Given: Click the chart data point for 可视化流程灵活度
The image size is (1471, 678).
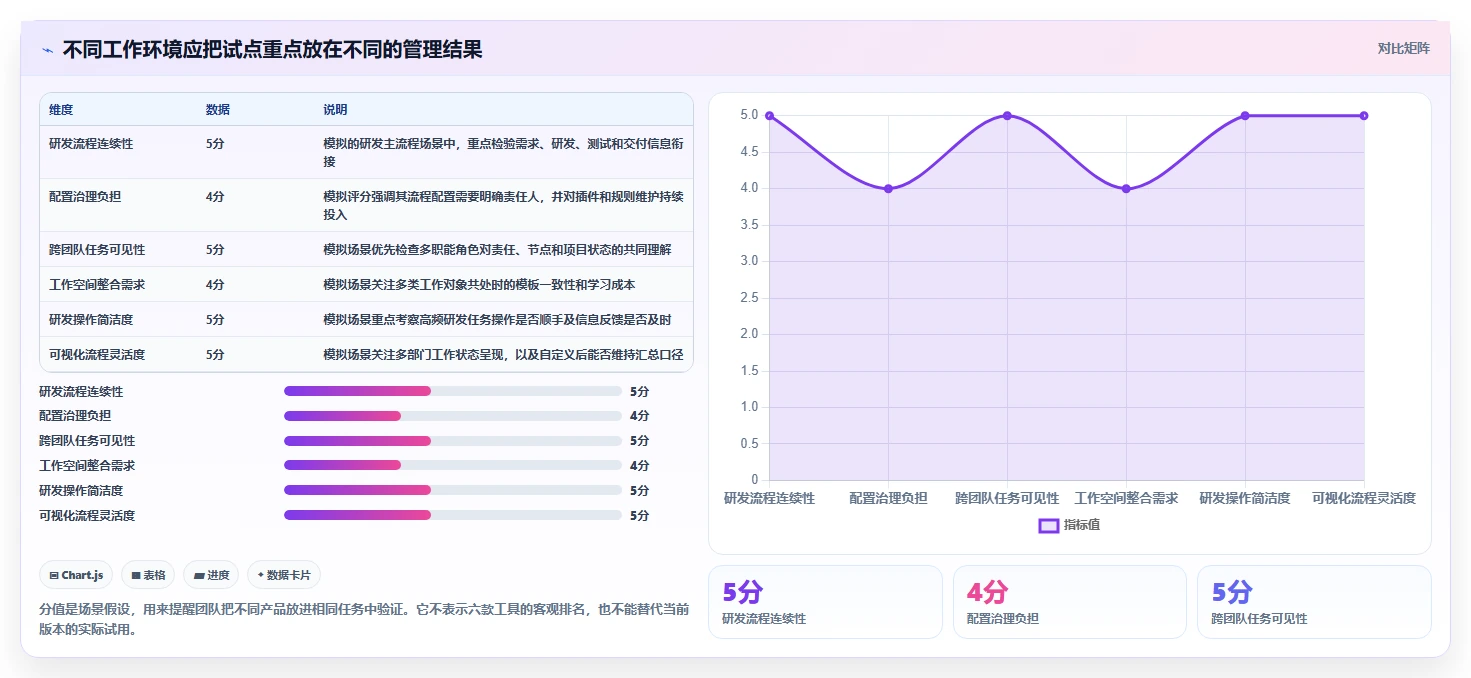Looking at the screenshot, I should 1364,116.
